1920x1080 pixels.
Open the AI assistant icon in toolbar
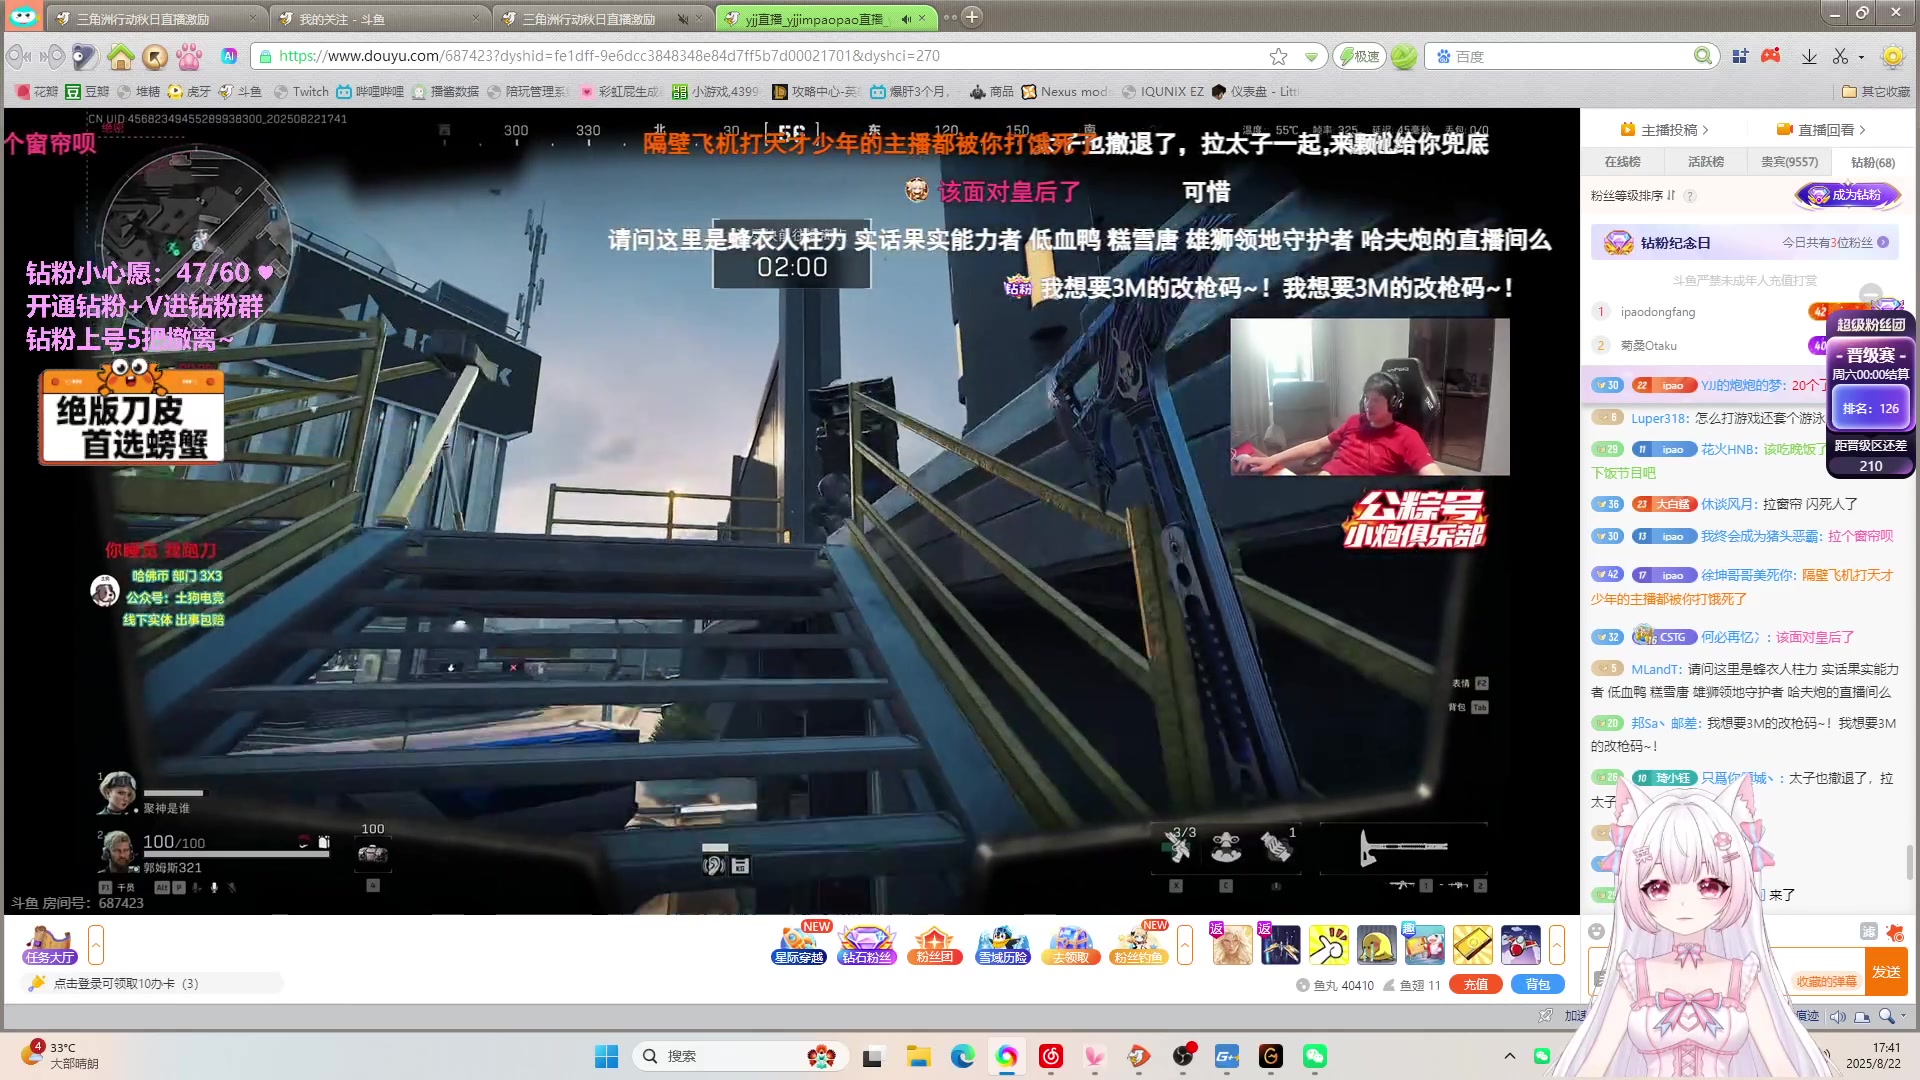pos(229,56)
